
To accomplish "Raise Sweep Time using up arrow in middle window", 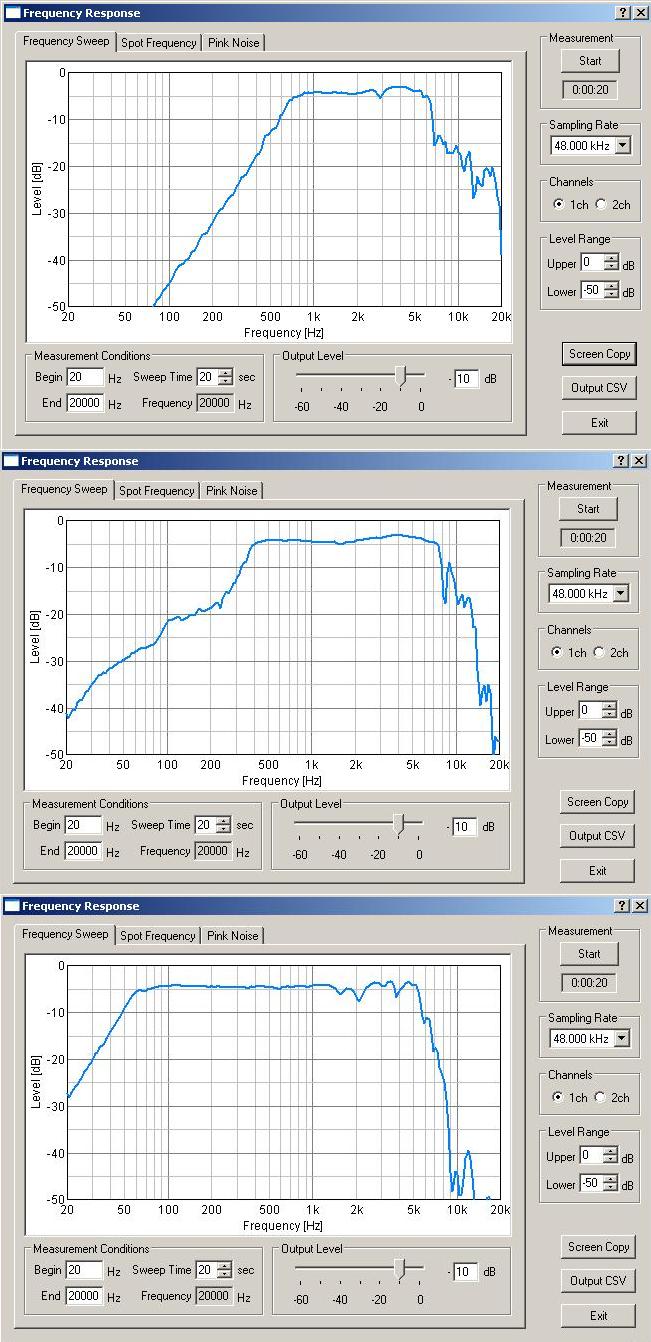I will click(224, 821).
